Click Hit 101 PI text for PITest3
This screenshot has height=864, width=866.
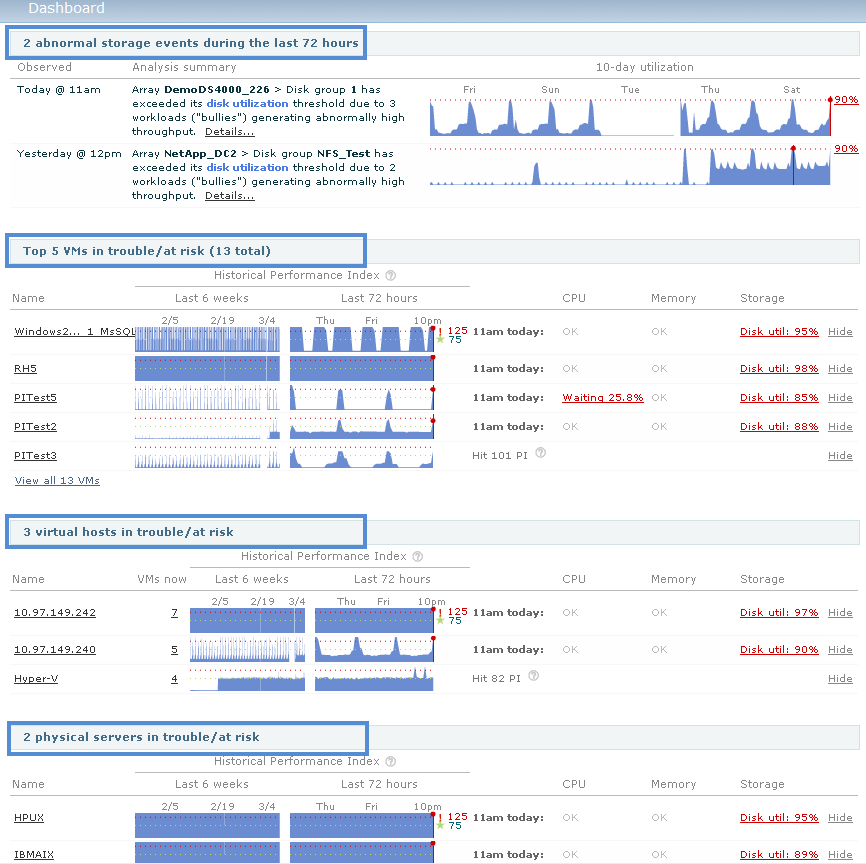(499, 456)
